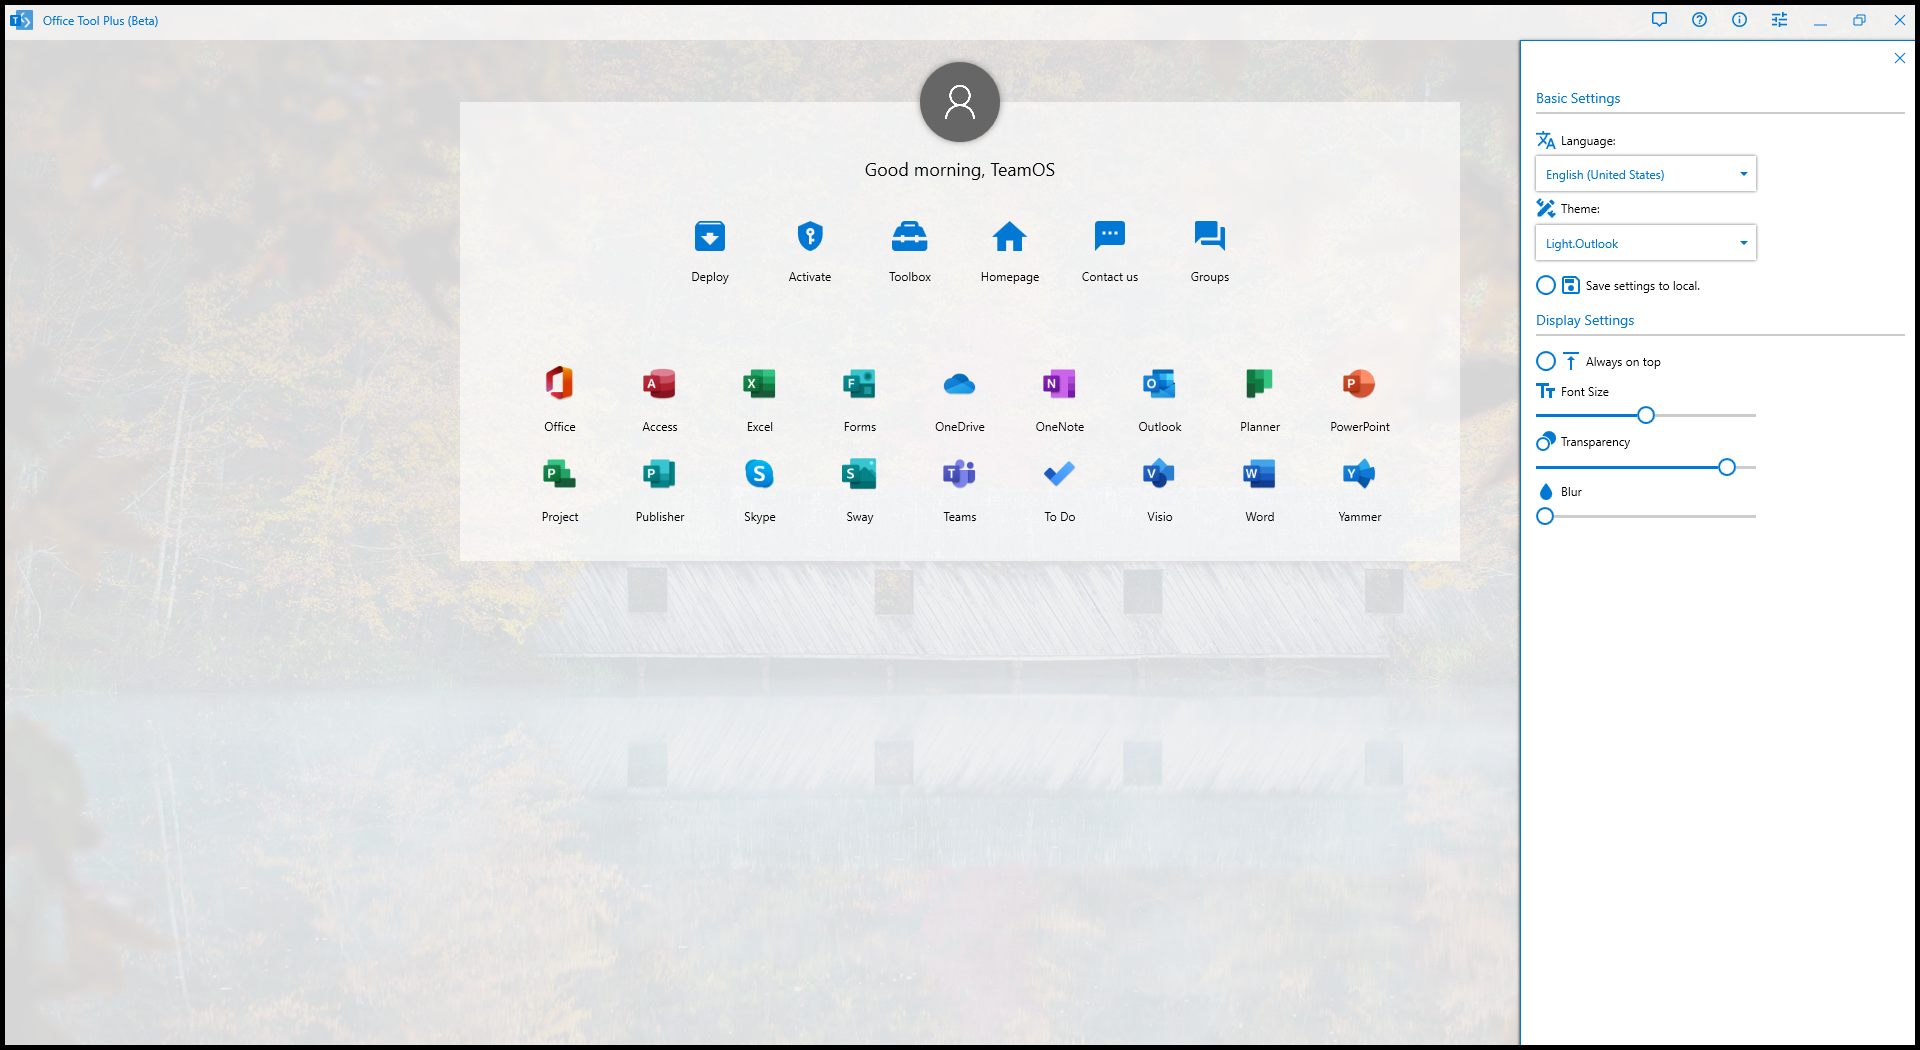Open the Theme dropdown
1920x1050 pixels.
coord(1646,243)
